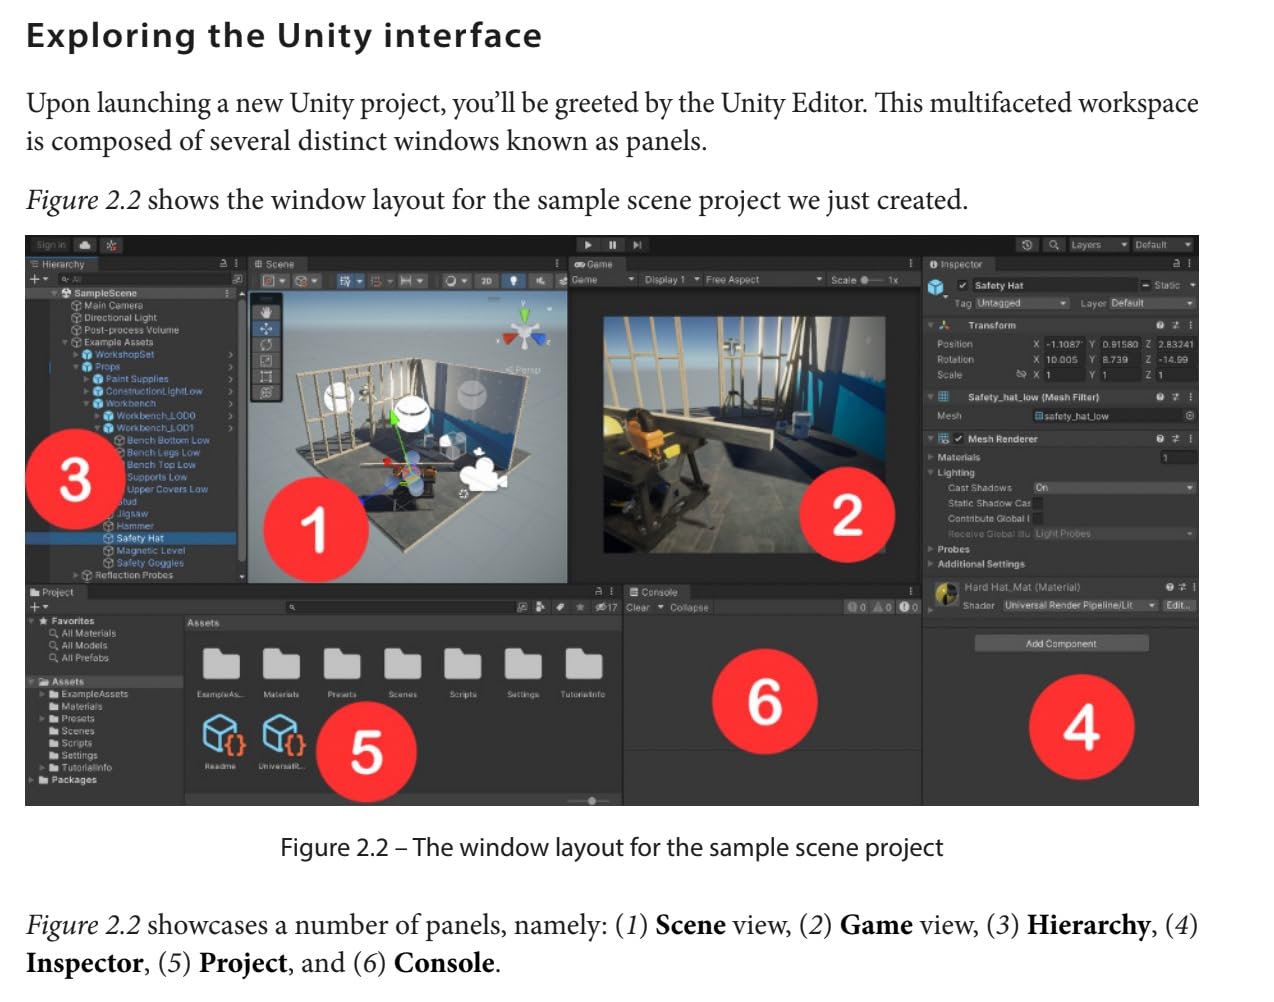Click the cloud services icon in toolbar
The height and width of the screenshot is (1002, 1274).
click(x=85, y=245)
